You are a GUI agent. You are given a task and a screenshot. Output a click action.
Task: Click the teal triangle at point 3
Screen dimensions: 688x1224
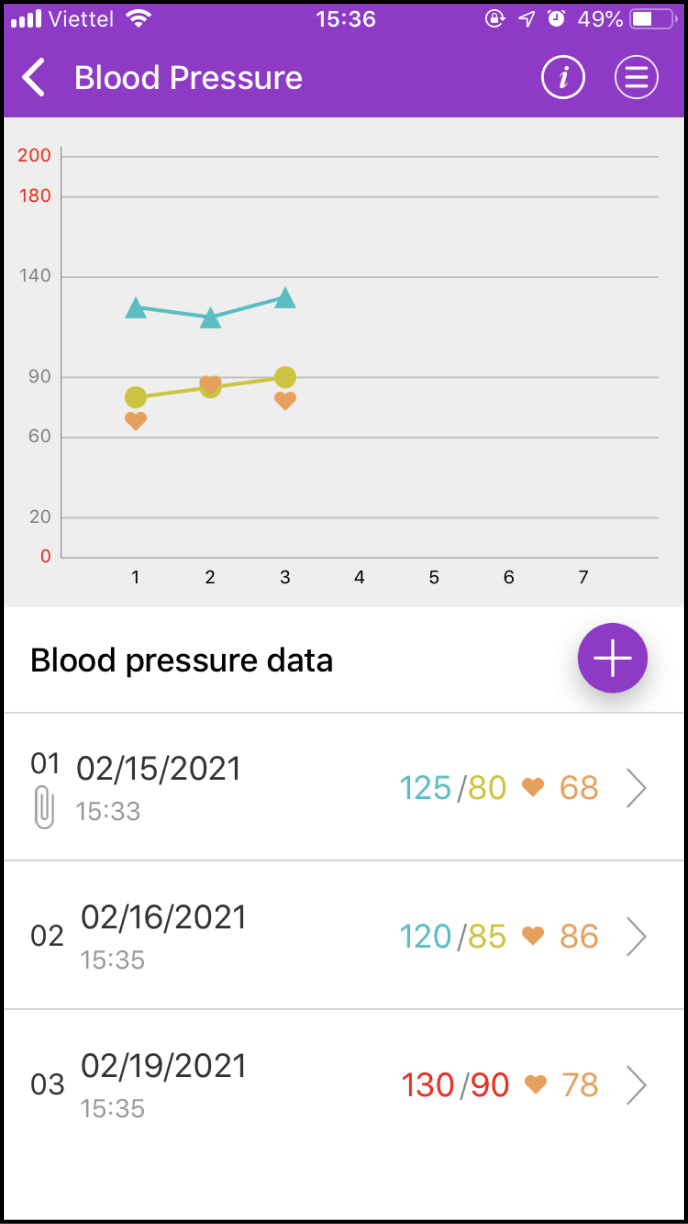285,298
